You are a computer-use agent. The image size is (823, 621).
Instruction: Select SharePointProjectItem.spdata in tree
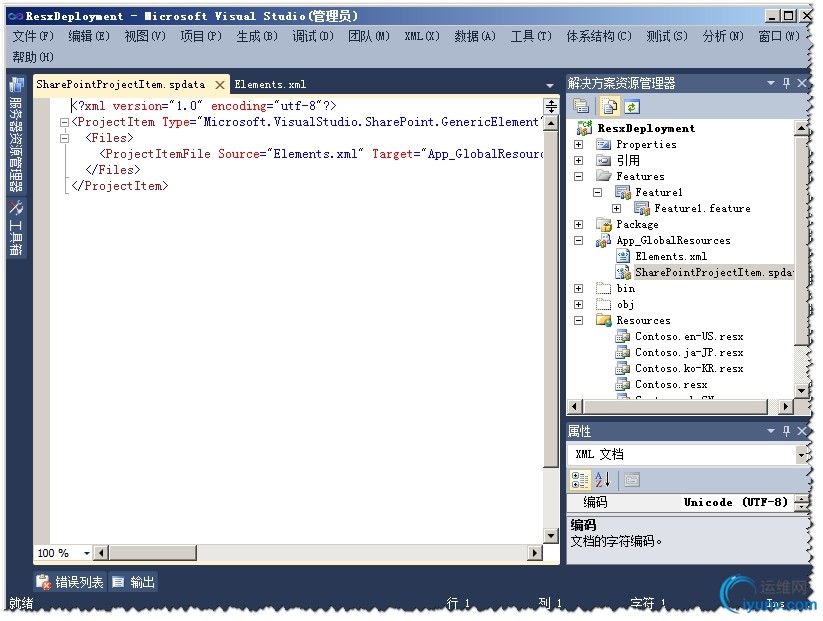tap(714, 272)
